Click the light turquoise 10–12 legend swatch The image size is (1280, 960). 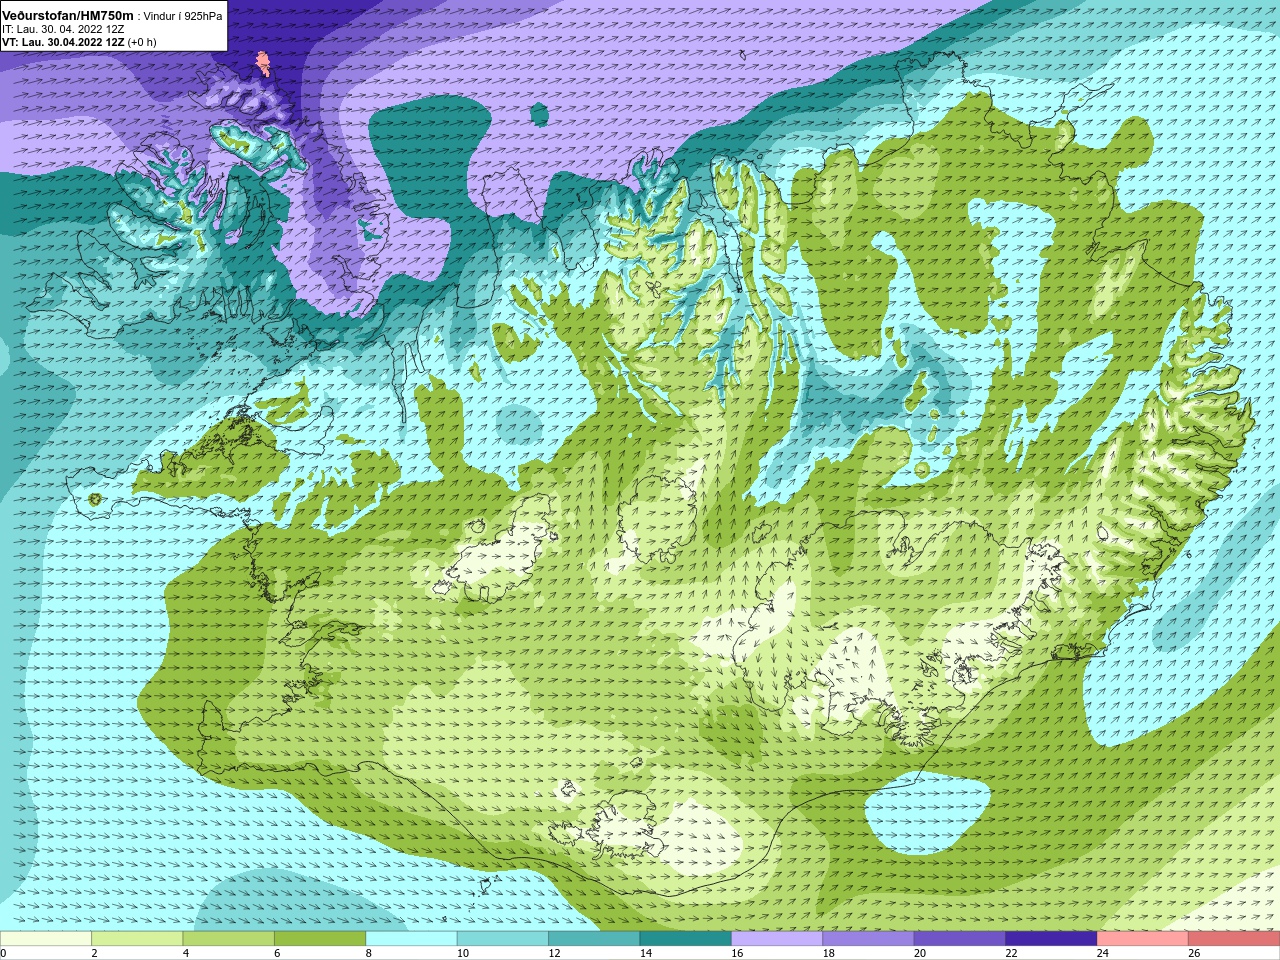pyautogui.click(x=503, y=939)
